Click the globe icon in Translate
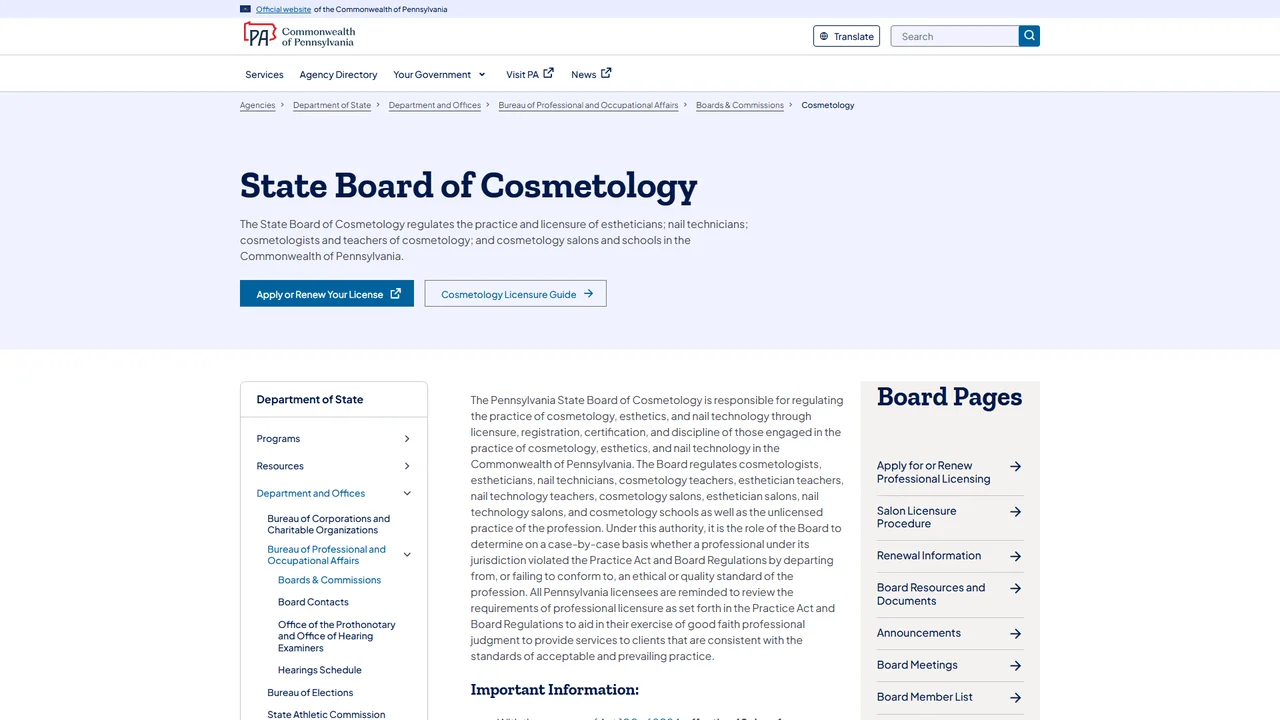Viewport: 1280px width, 720px height. click(824, 37)
